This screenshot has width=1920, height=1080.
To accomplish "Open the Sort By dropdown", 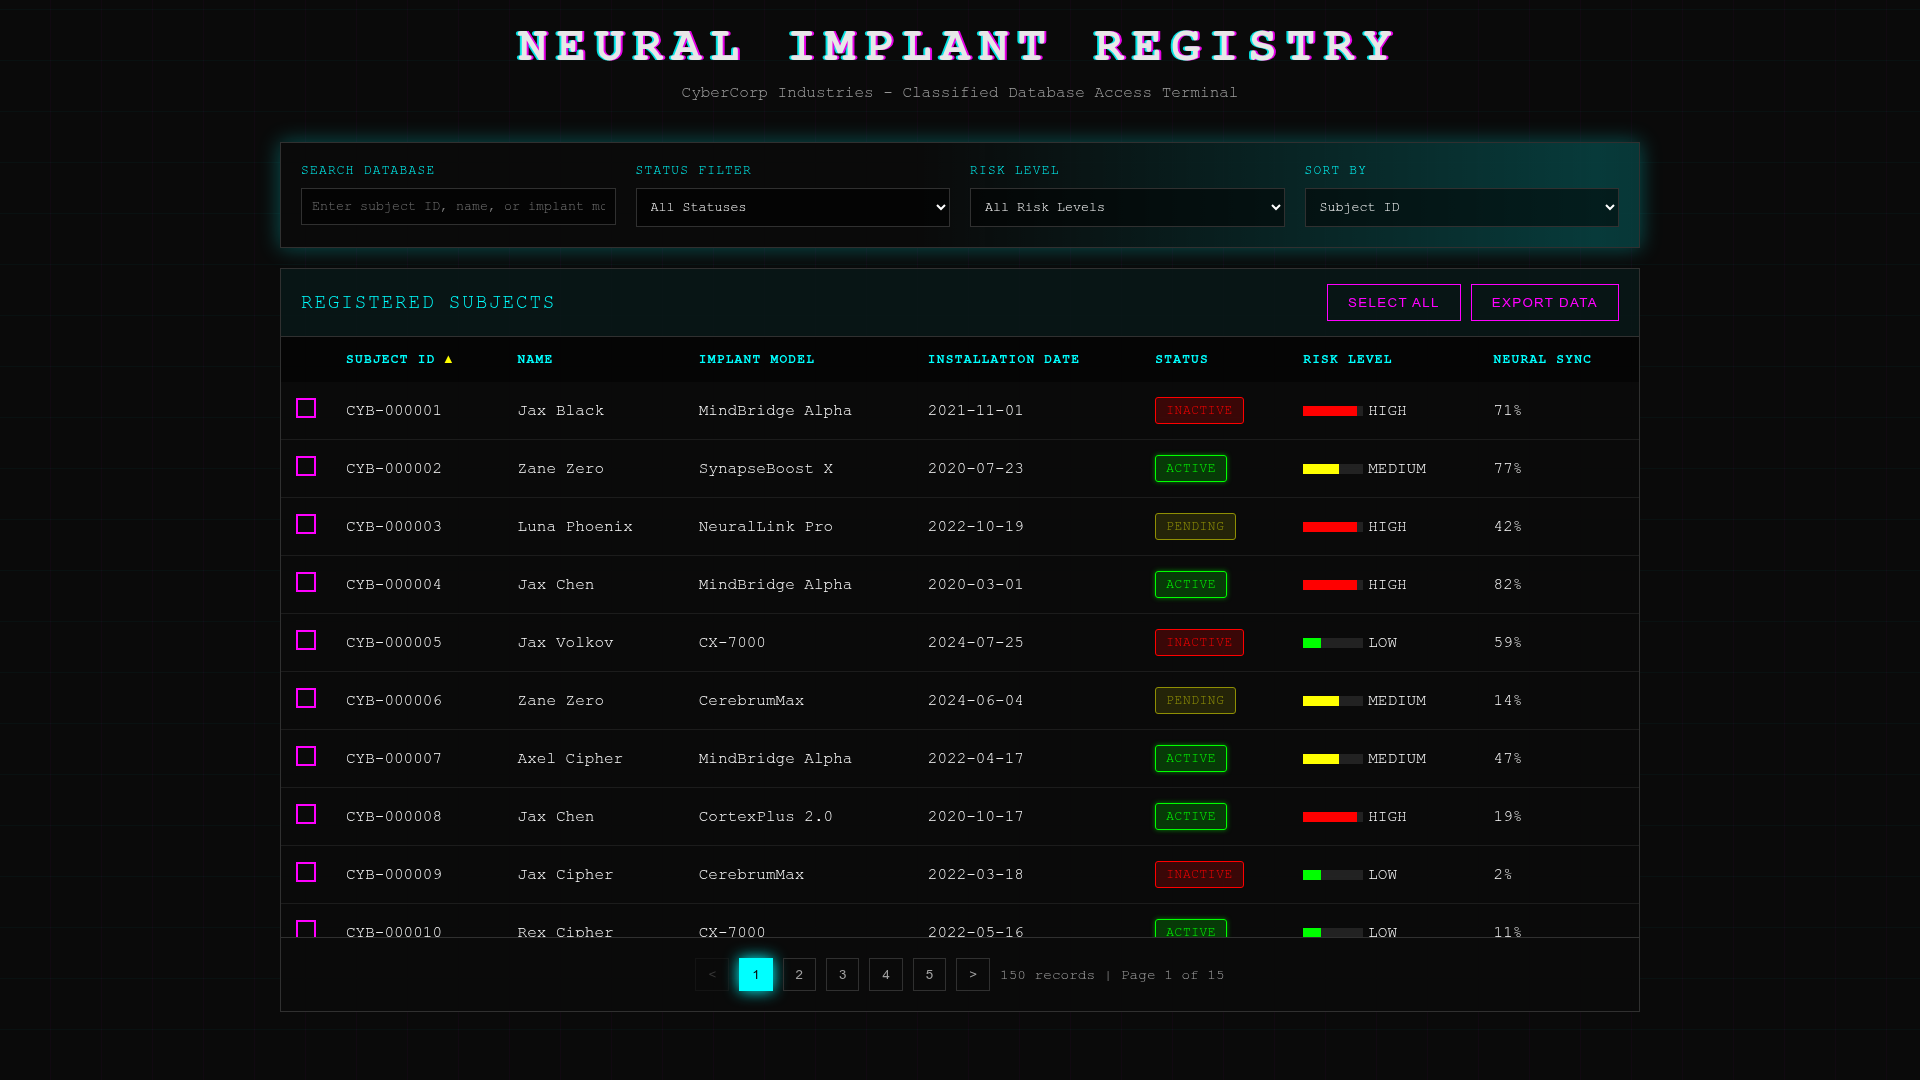I will [x=1461, y=208].
